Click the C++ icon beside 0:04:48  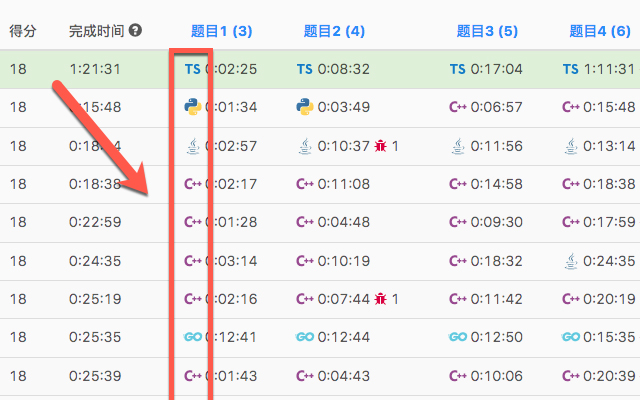[x=305, y=222]
